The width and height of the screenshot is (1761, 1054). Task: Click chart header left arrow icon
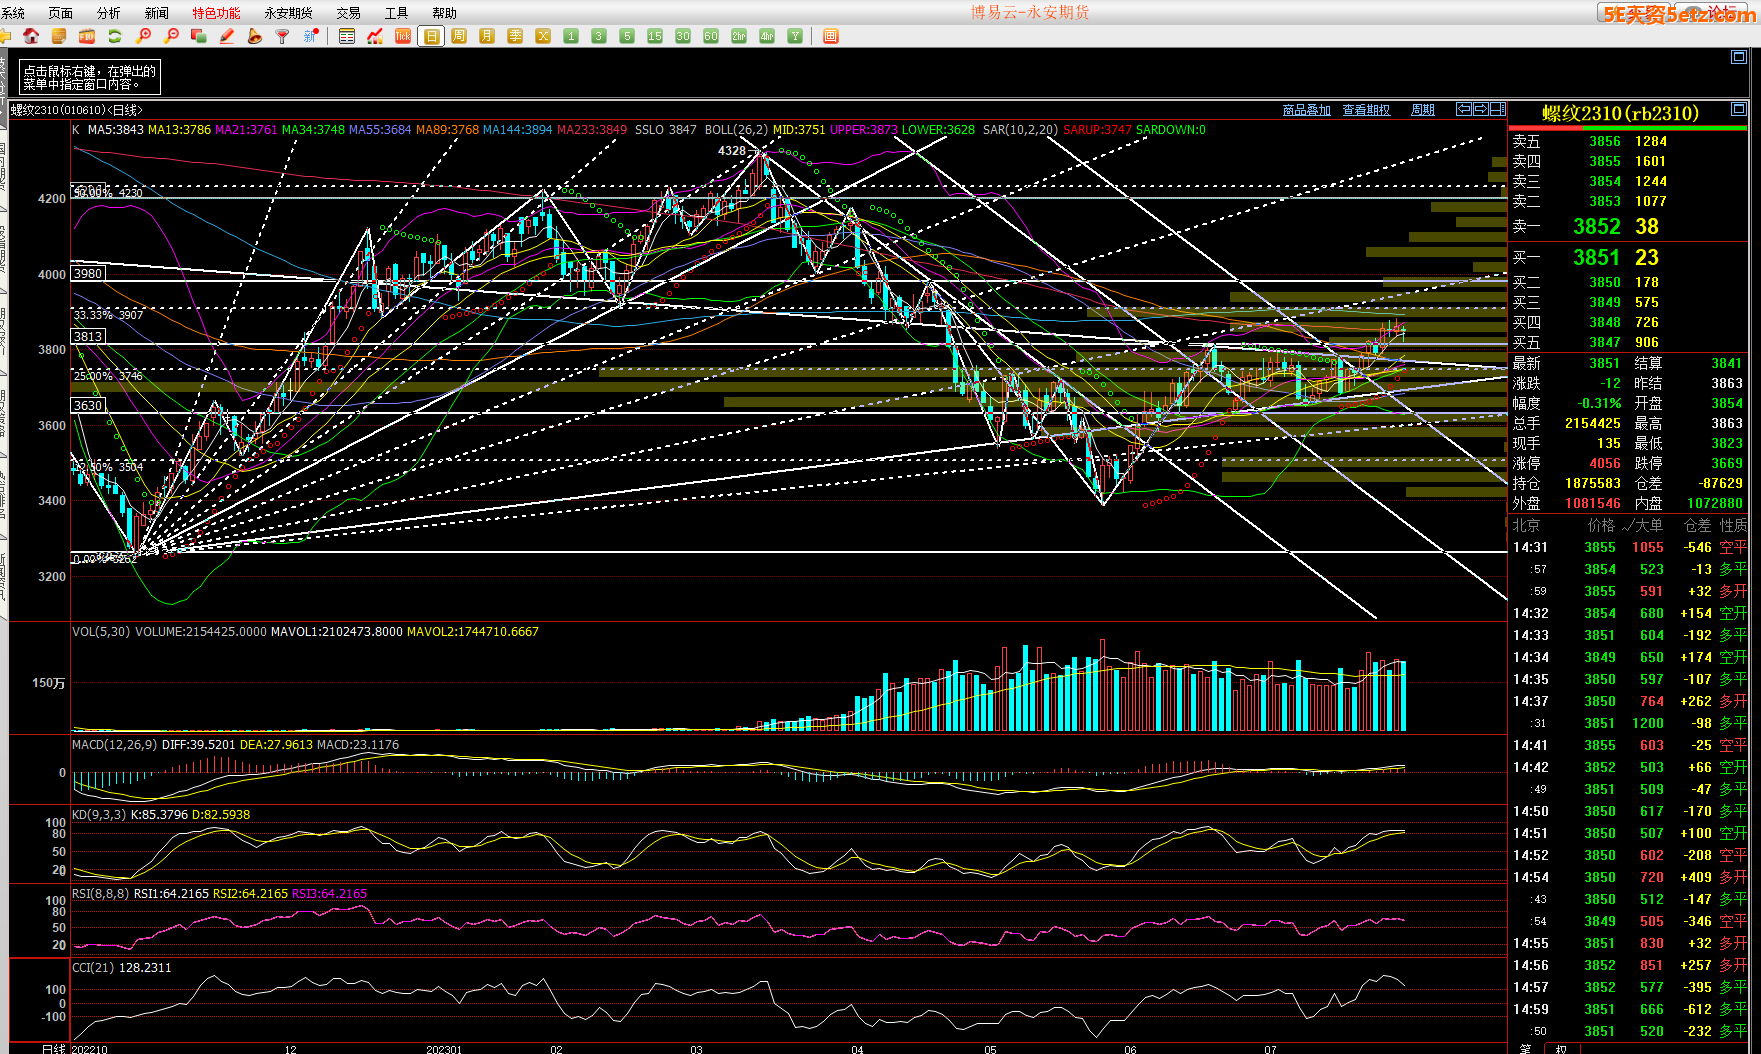coord(1464,109)
